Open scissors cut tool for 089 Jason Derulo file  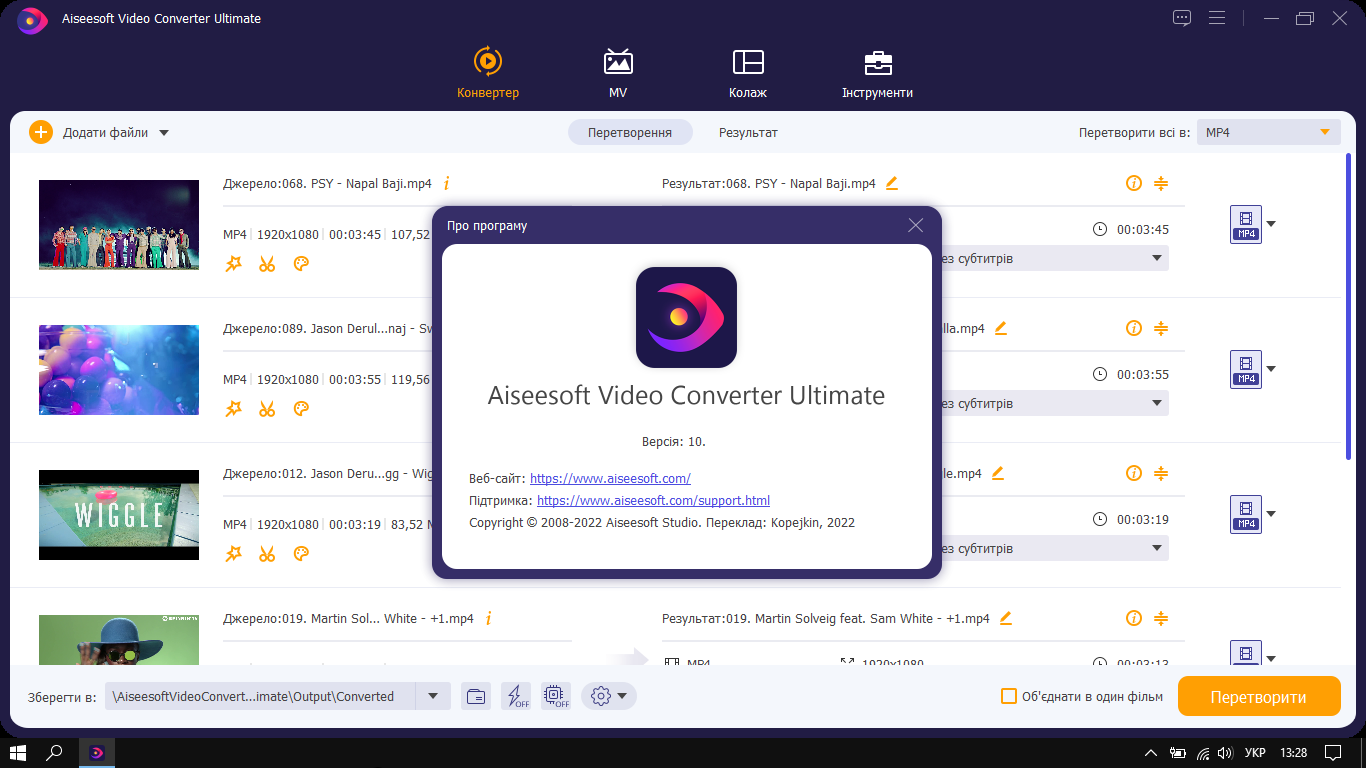[266, 408]
